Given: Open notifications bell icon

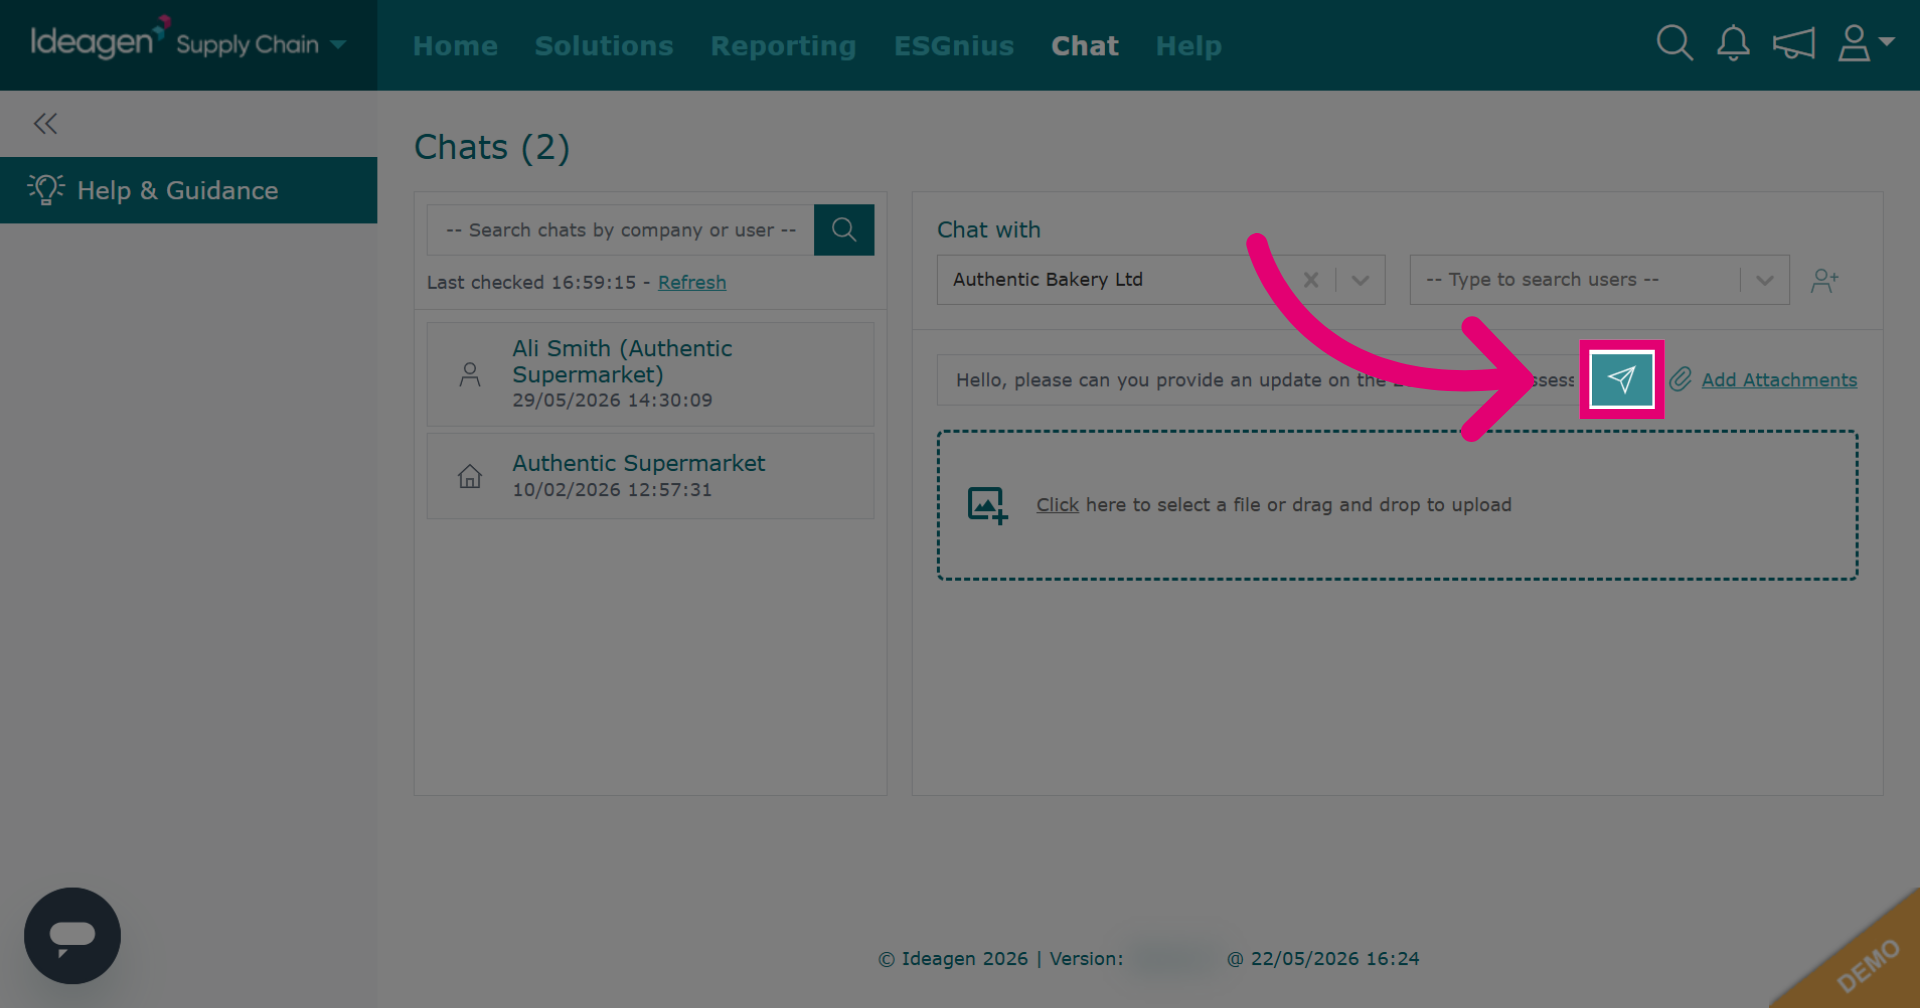Looking at the screenshot, I should coord(1733,43).
